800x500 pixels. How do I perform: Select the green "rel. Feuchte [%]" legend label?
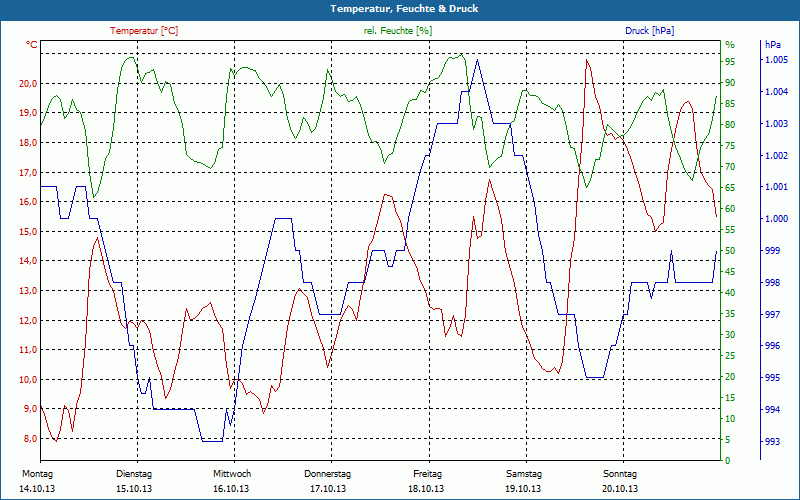coord(397,31)
